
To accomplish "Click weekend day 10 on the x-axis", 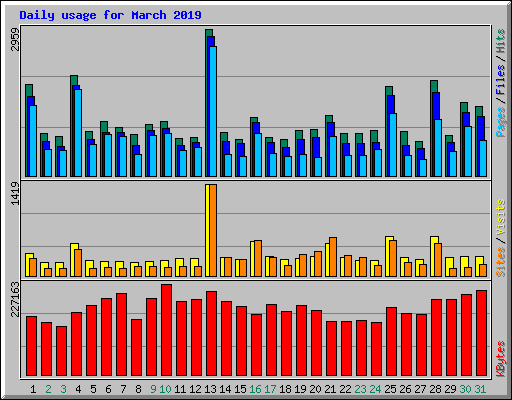I will click(165, 389).
